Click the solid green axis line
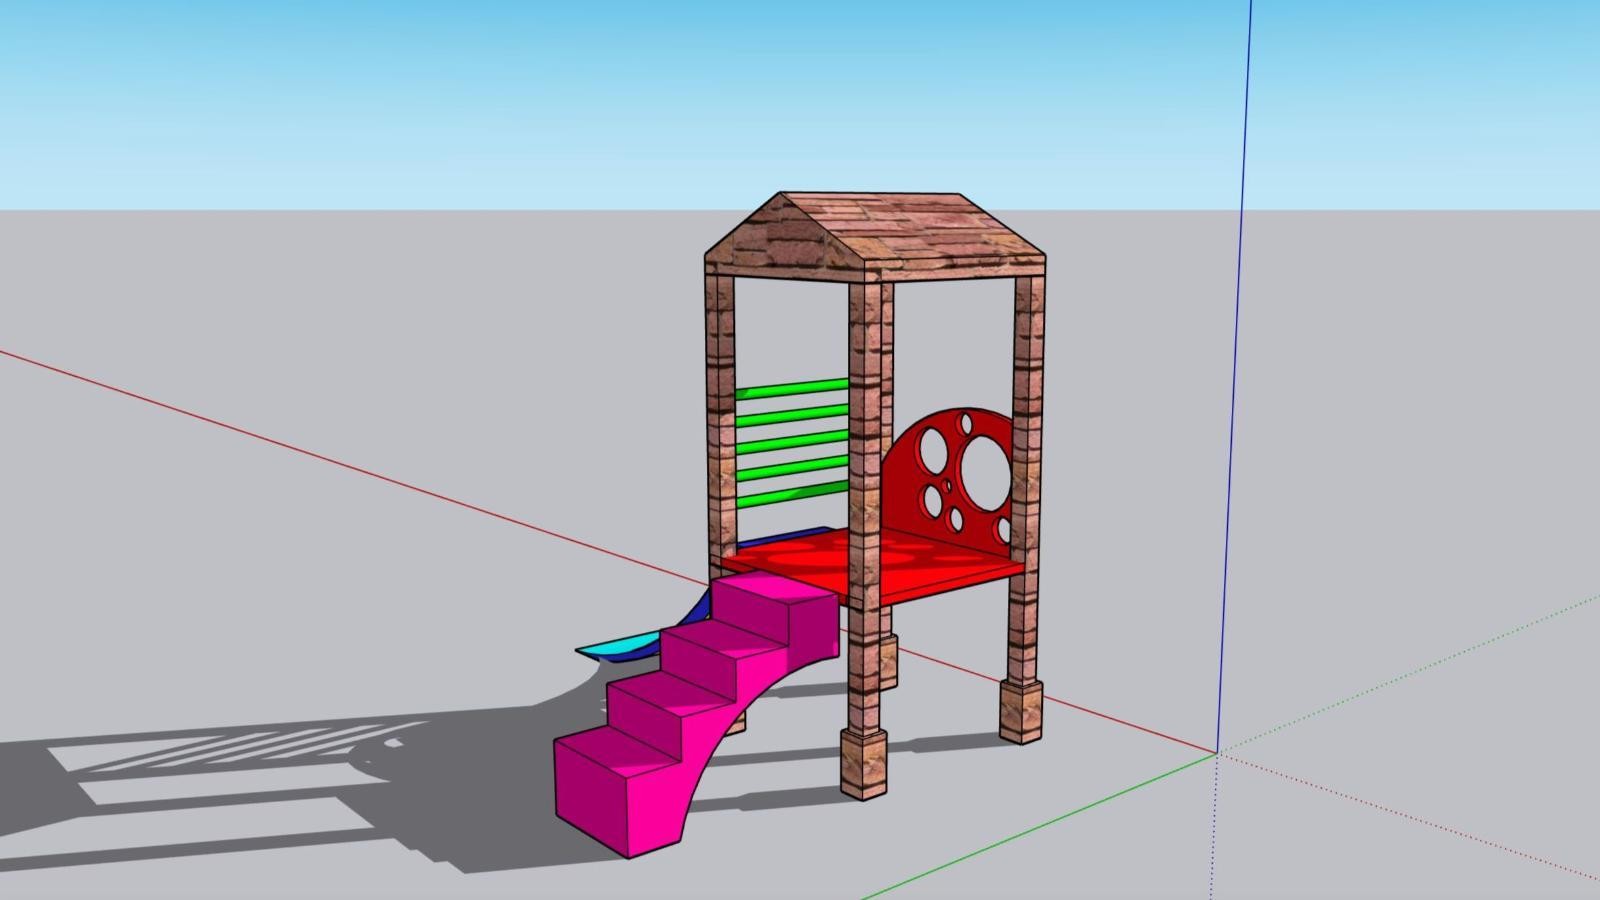Viewport: 1600px width, 900px height. [1040, 825]
